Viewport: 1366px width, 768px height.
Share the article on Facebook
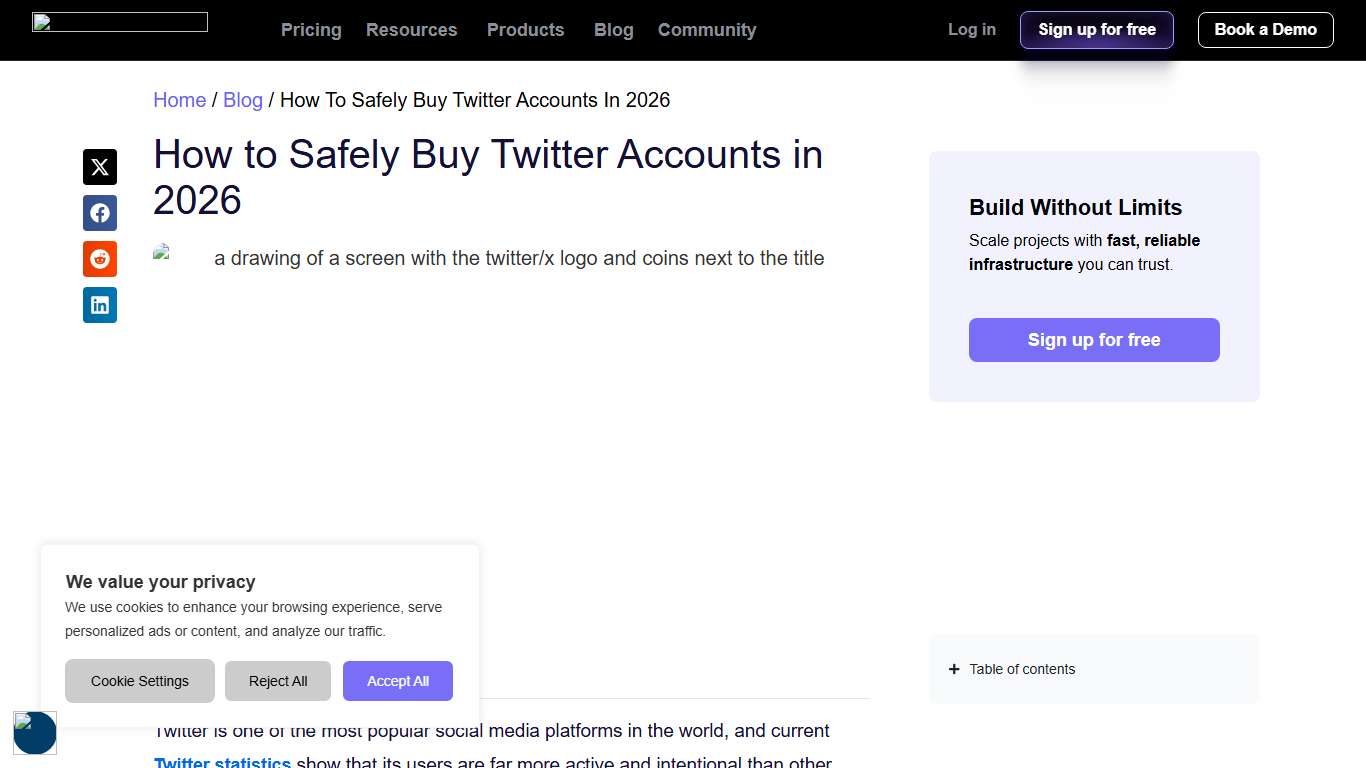99,213
